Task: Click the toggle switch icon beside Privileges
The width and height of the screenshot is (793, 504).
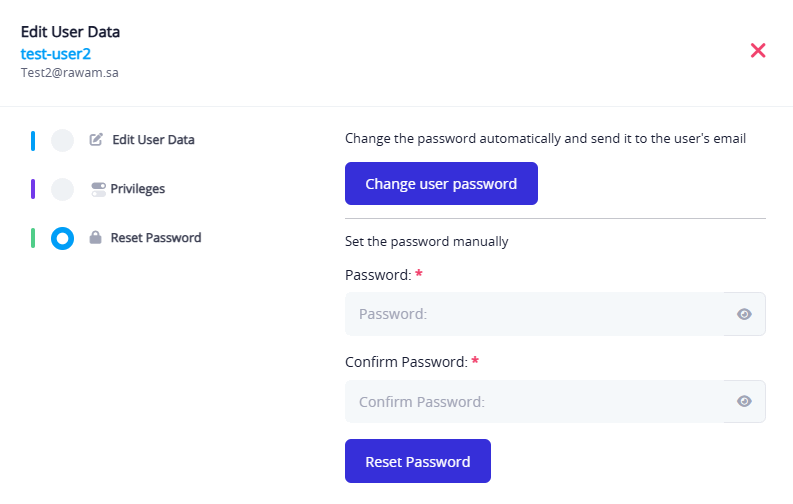Action: pyautogui.click(x=97, y=188)
